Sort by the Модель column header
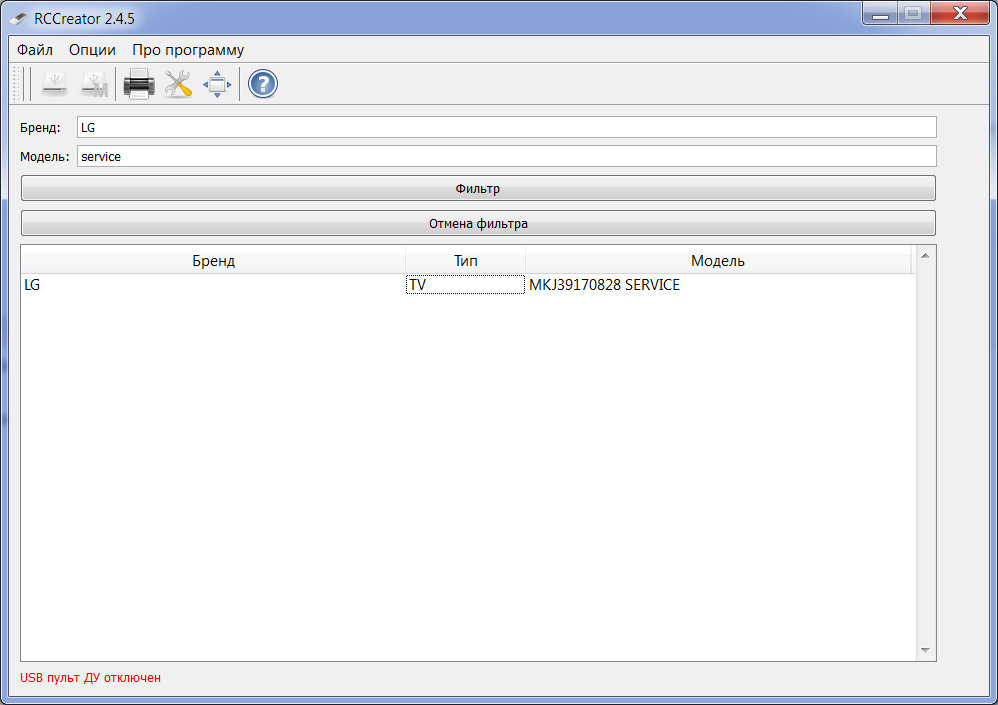Image resolution: width=998 pixels, height=705 pixels. 717,261
